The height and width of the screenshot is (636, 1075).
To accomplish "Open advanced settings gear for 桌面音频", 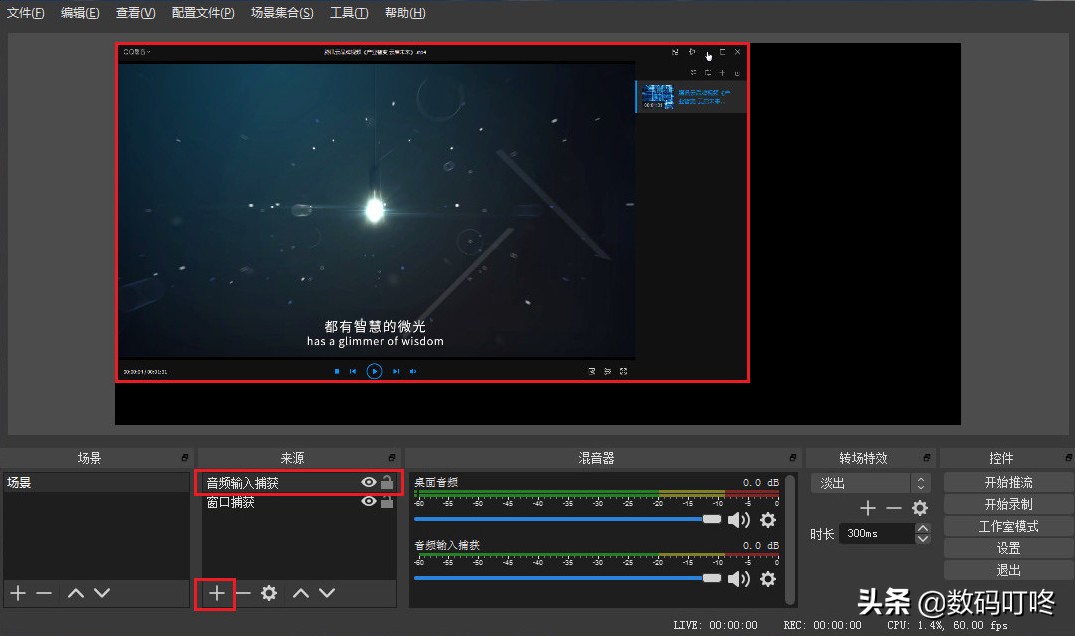I will click(x=768, y=519).
